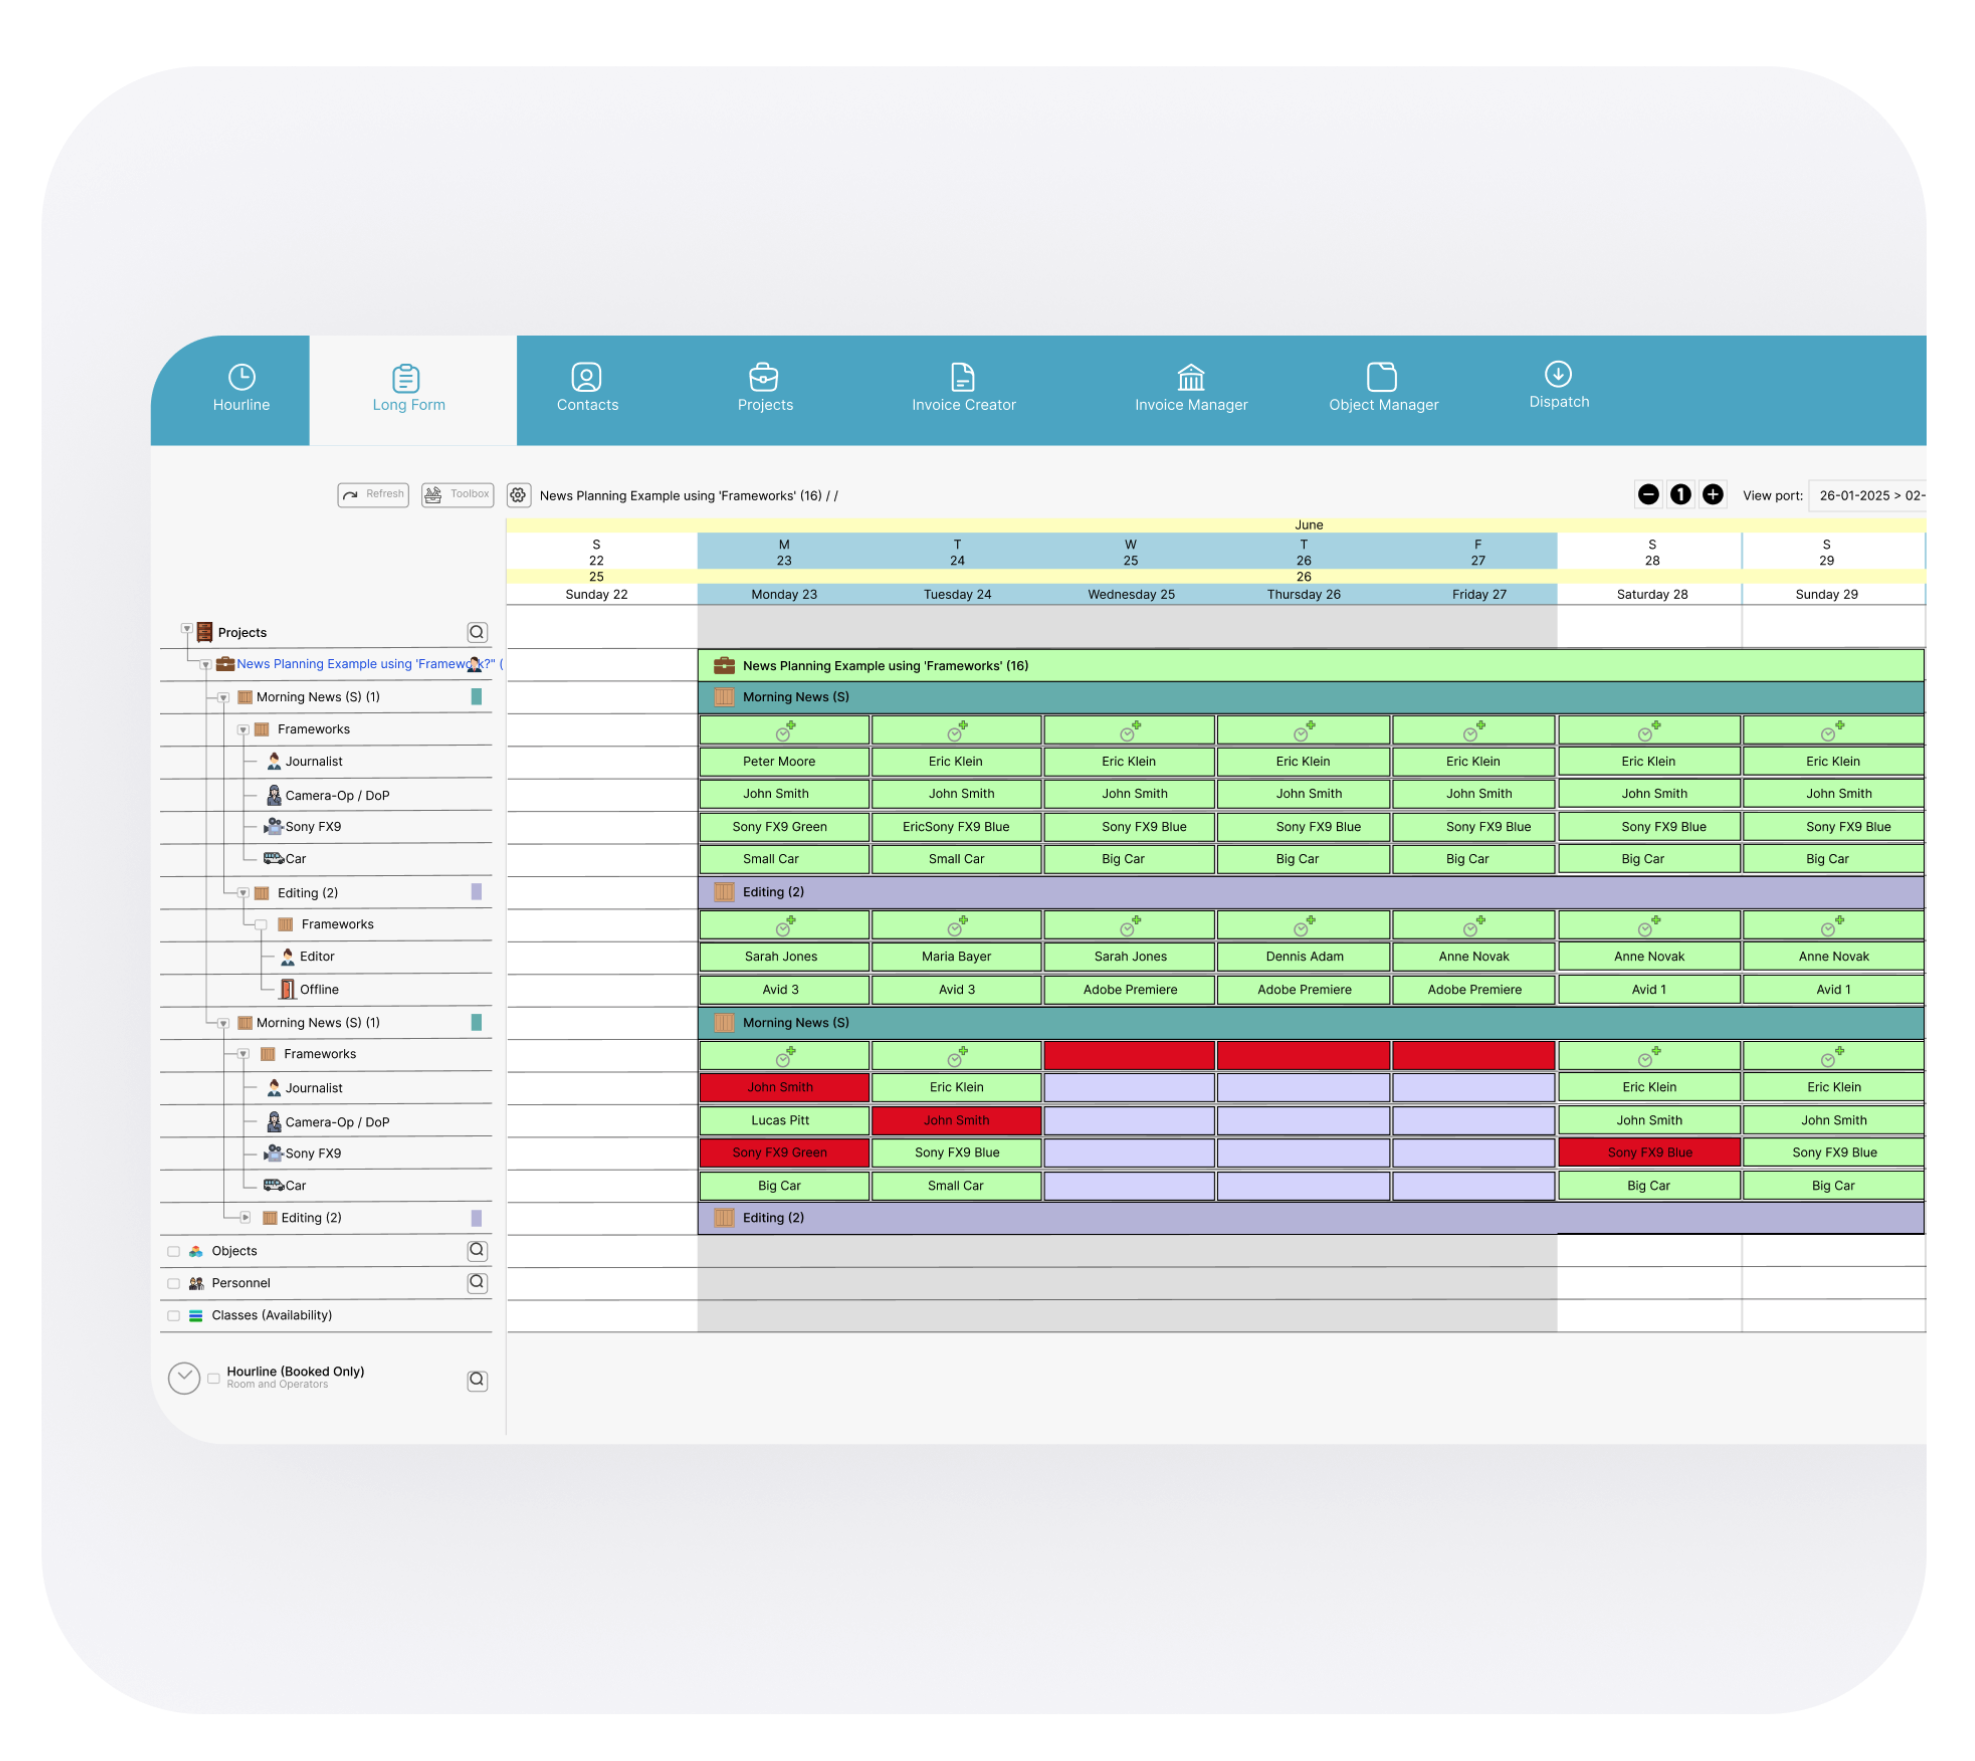Viewport: 1975px width, 1761px height.
Task: Click the Dispatch download icon
Action: (x=1557, y=375)
